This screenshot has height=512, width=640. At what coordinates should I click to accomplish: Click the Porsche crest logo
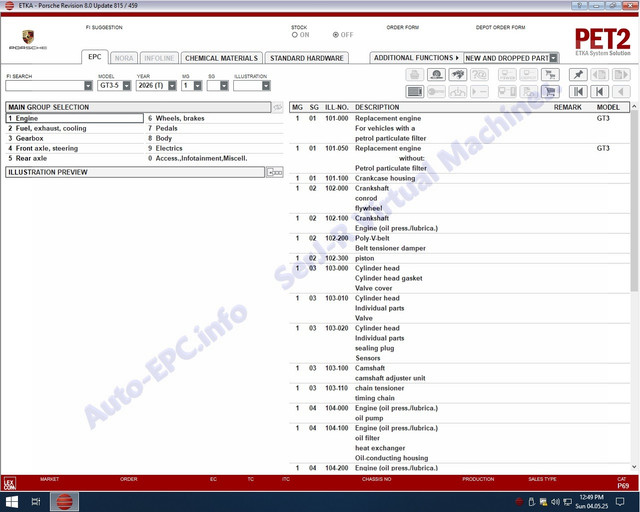coord(28,37)
